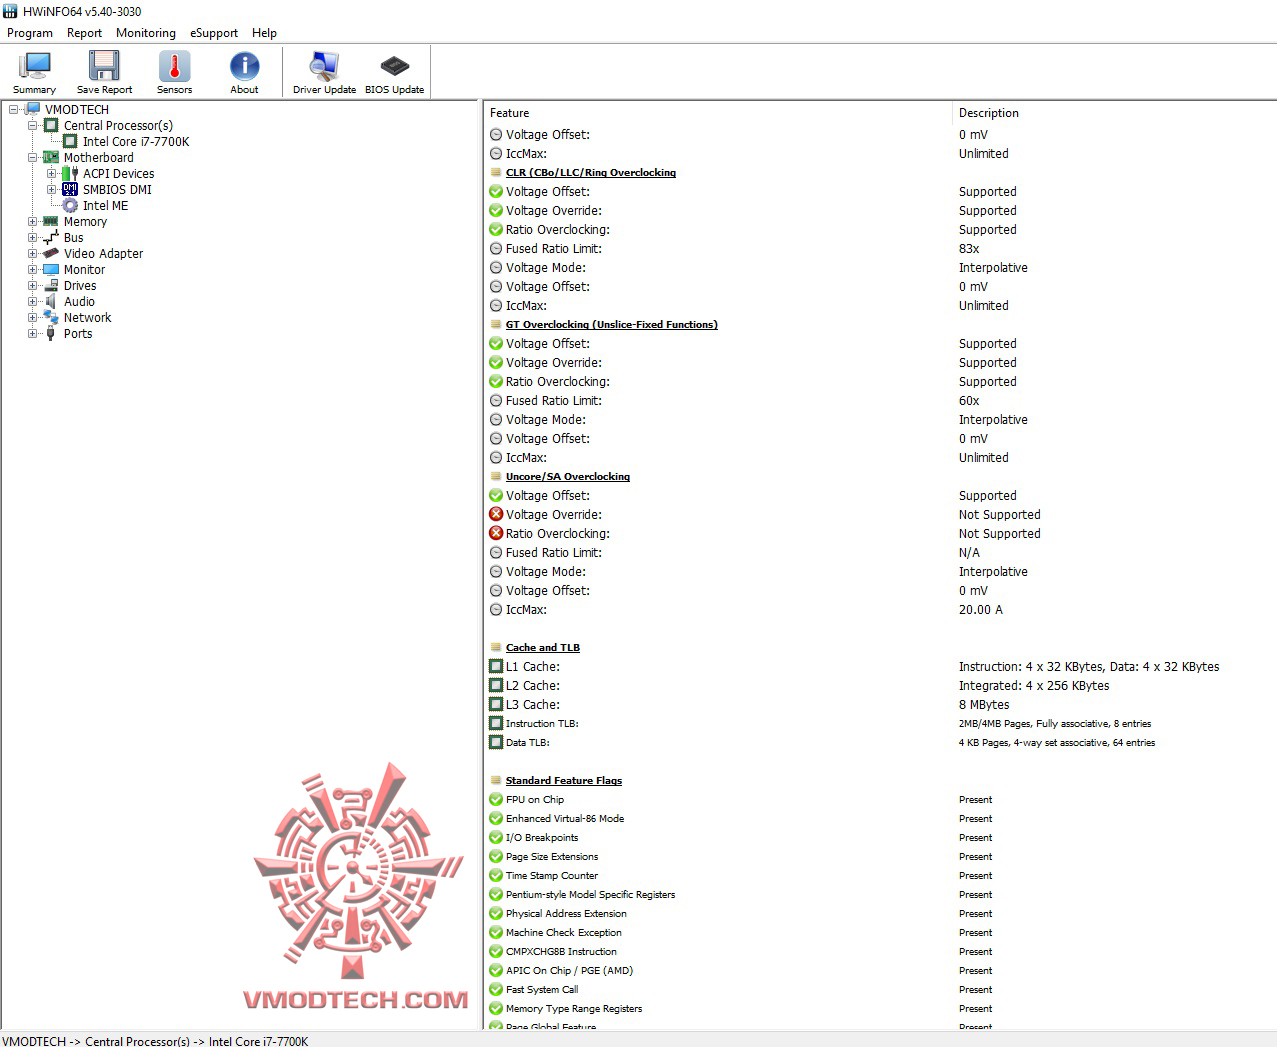The width and height of the screenshot is (1277, 1047).
Task: Click the Memory module icon
Action: (51, 222)
